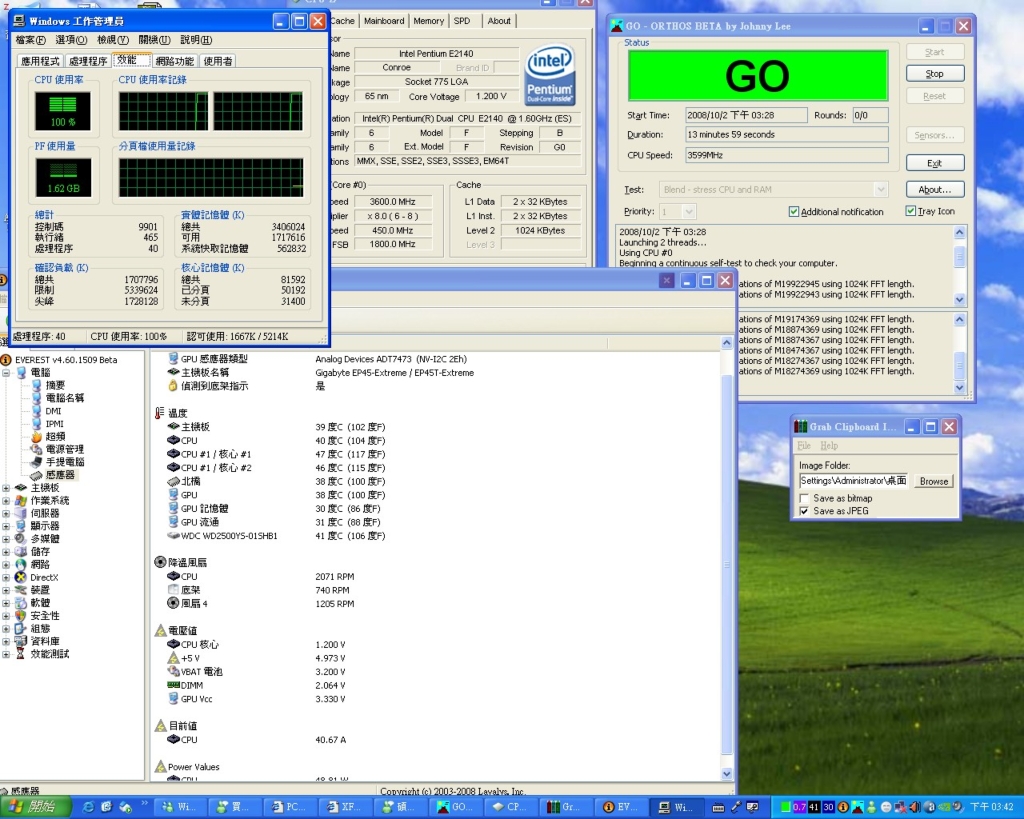Click the About... button in ORTHOS
This screenshot has width=1024, height=819.
(935, 189)
